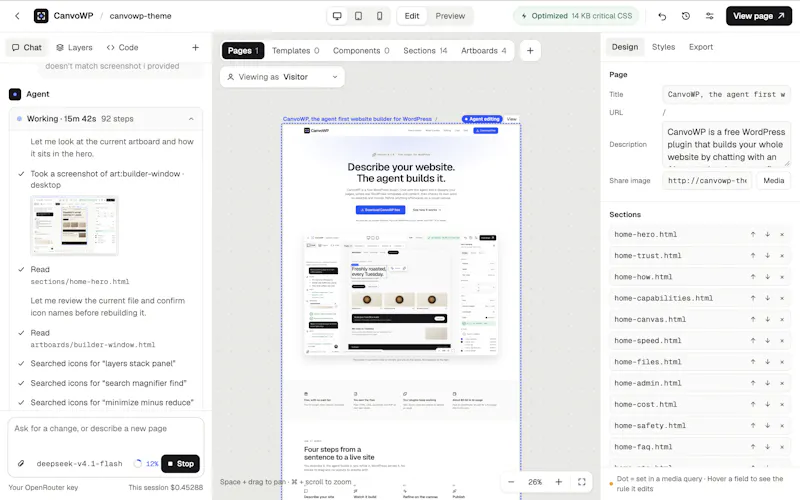800x500 pixels.
Task: Remove home-faq.html section
Action: (x=782, y=447)
